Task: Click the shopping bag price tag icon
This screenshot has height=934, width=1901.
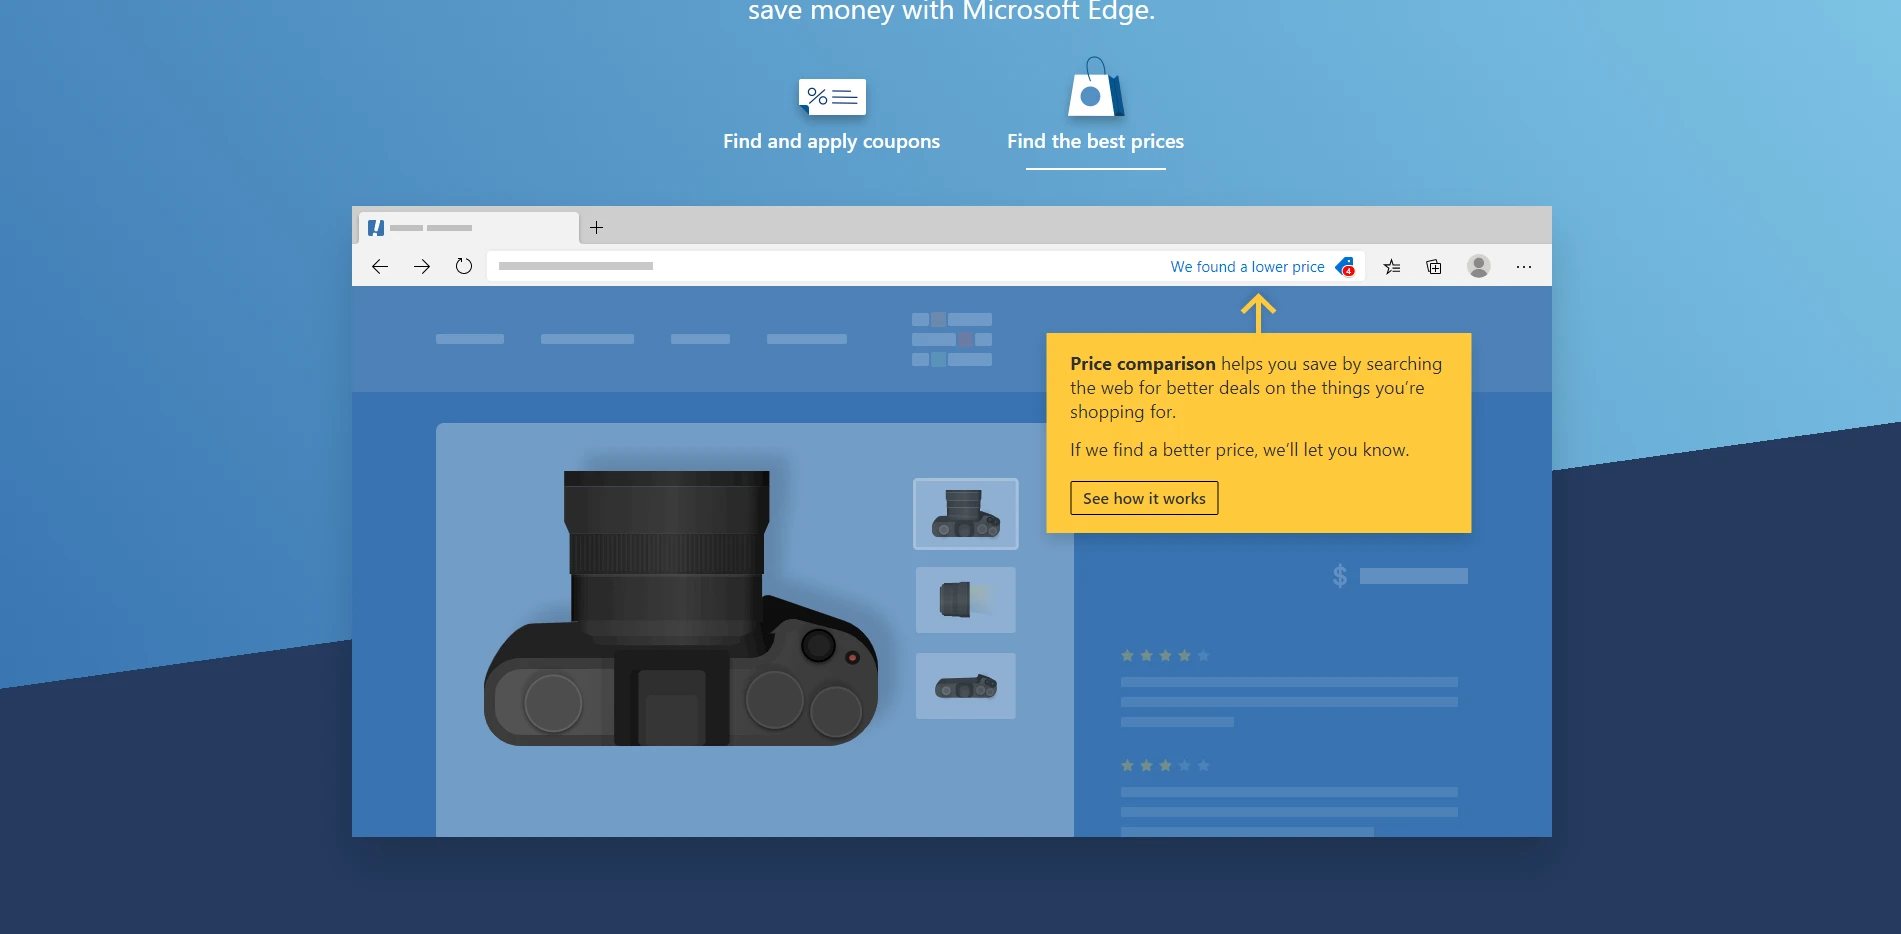Action: (x=1095, y=88)
